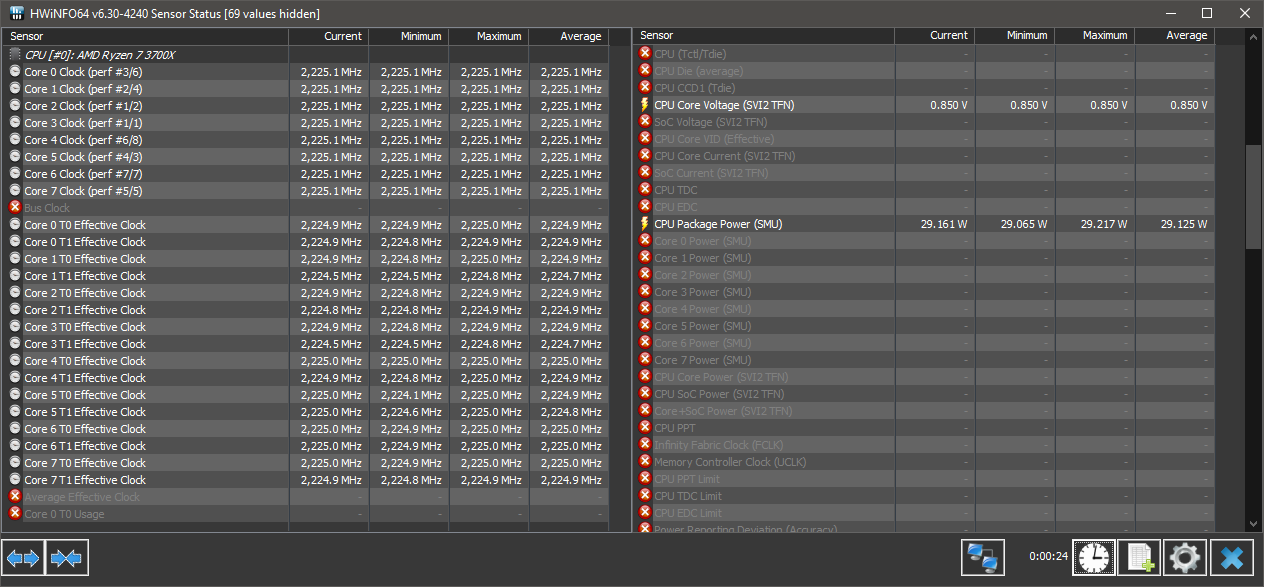Select the Core 1 T1 Effective Clock row
The height and width of the screenshot is (587, 1264).
305,276
